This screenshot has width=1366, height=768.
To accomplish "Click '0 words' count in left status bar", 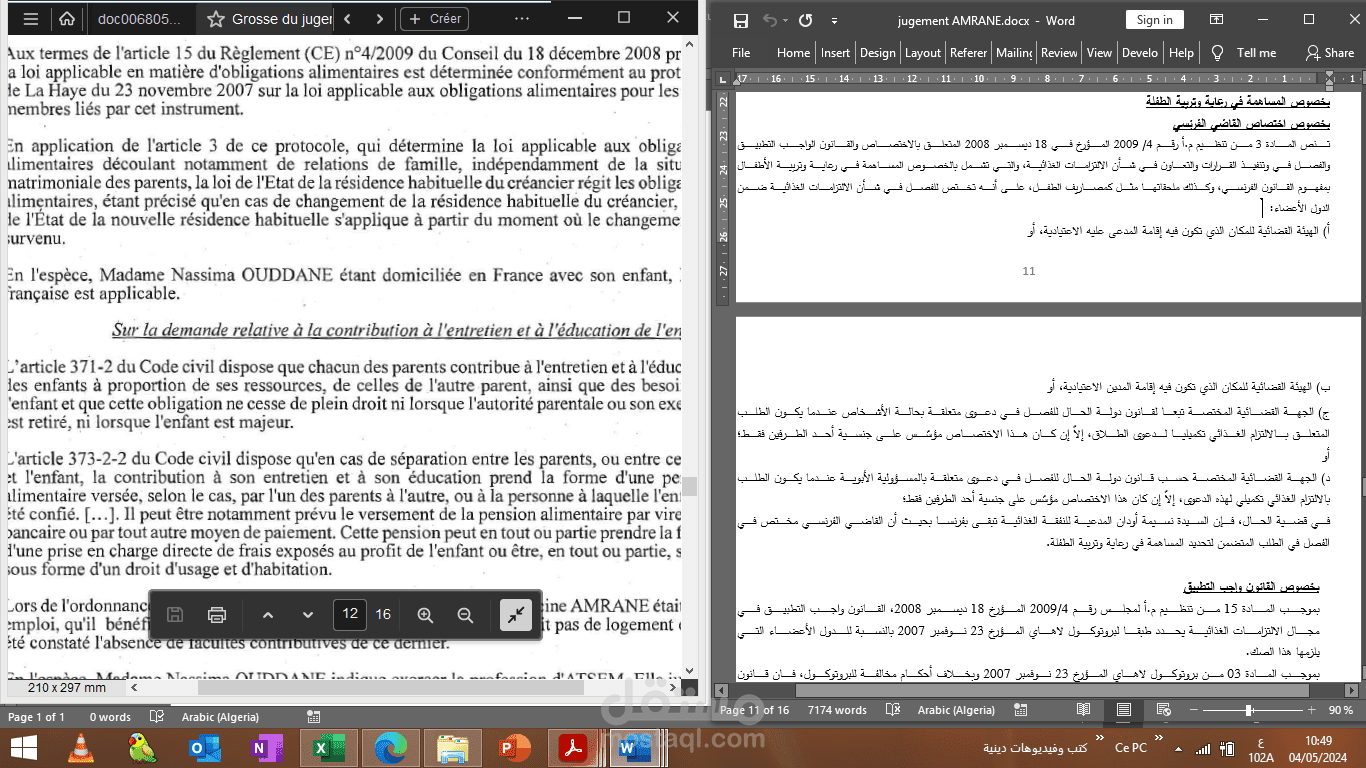I will pos(110,717).
